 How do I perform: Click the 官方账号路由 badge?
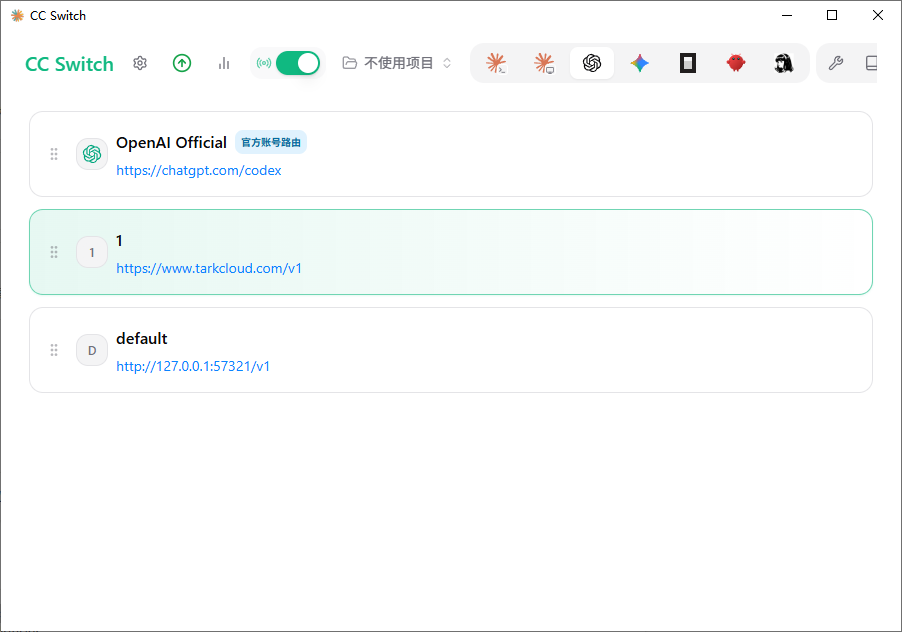[x=271, y=143]
